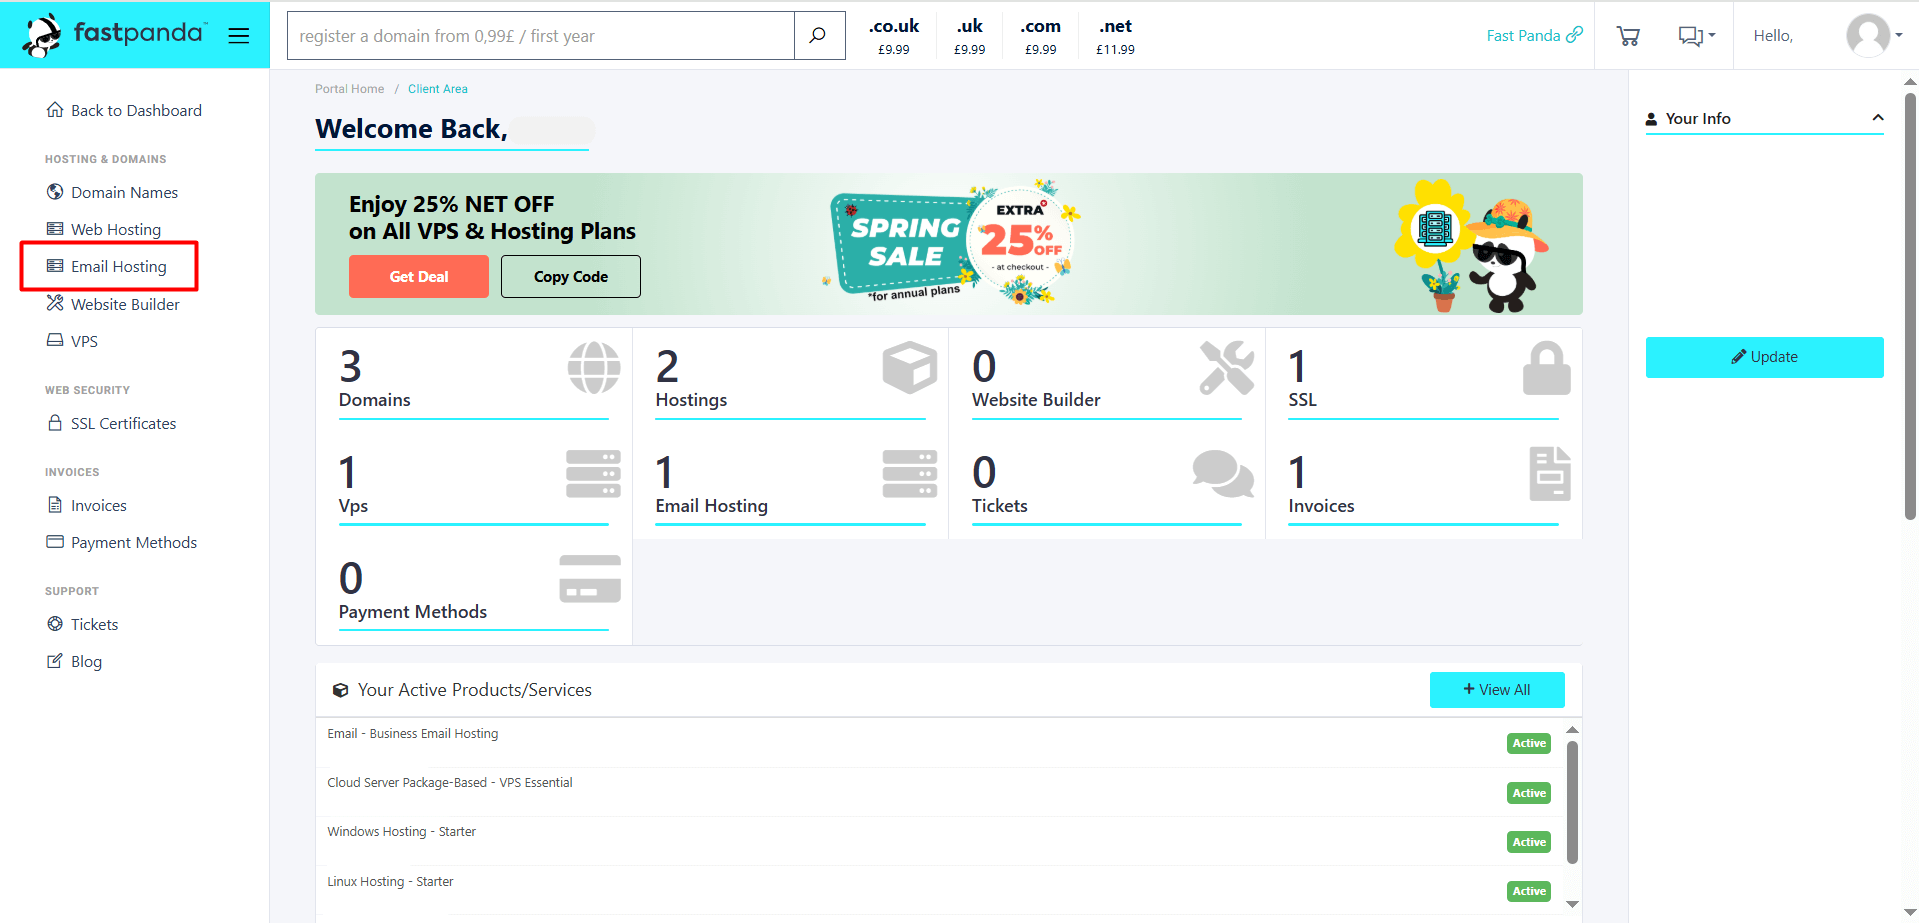Open Domain Names in sidebar
Screen dimensions: 1919x923
coord(112,192)
